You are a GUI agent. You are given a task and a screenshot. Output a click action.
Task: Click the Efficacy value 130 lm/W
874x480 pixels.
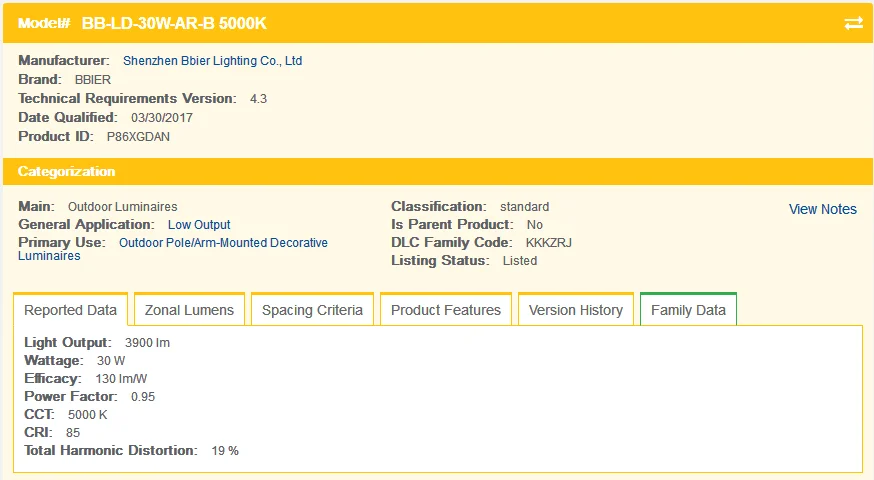[x=121, y=379]
